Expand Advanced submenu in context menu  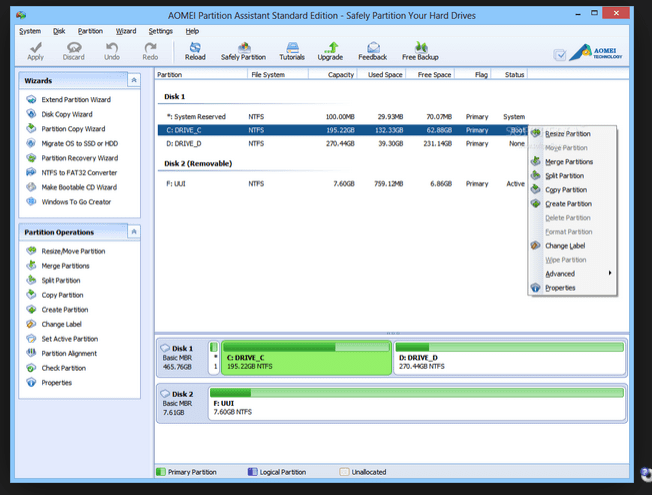coord(573,273)
